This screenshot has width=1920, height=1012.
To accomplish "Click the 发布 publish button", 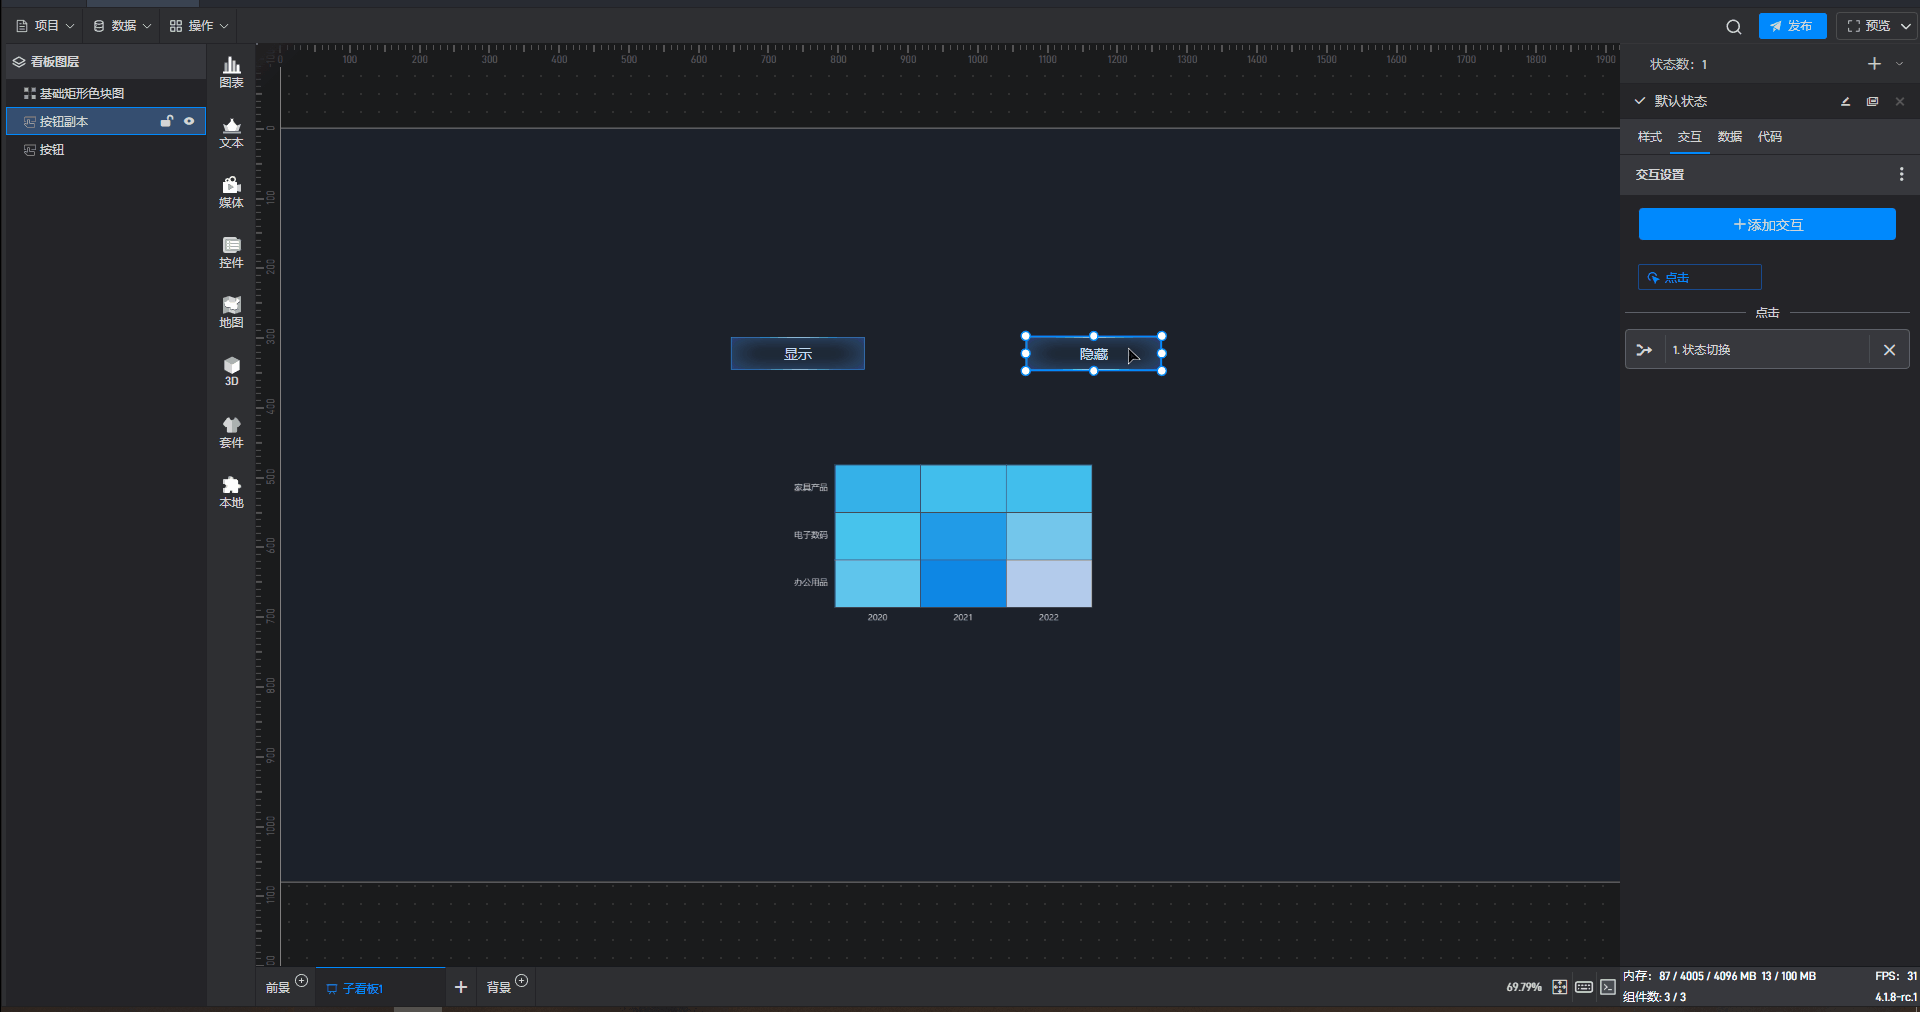I will tap(1792, 26).
